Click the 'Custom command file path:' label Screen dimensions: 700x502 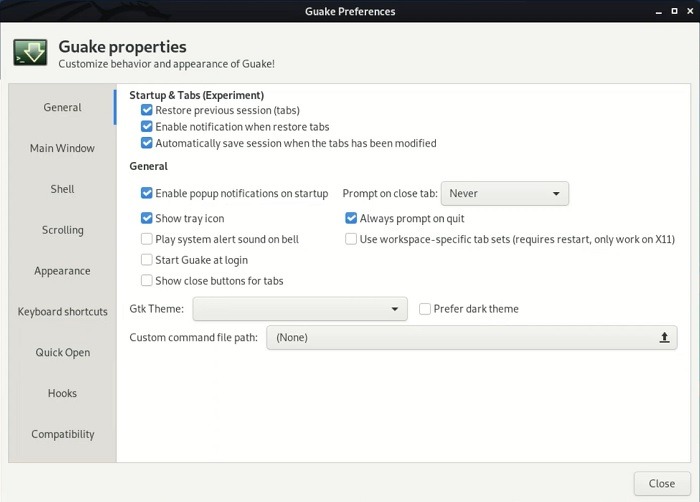click(194, 338)
